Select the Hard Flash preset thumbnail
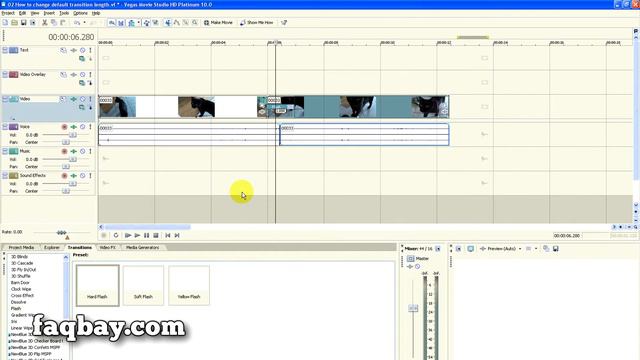The image size is (640, 360). coord(98,285)
